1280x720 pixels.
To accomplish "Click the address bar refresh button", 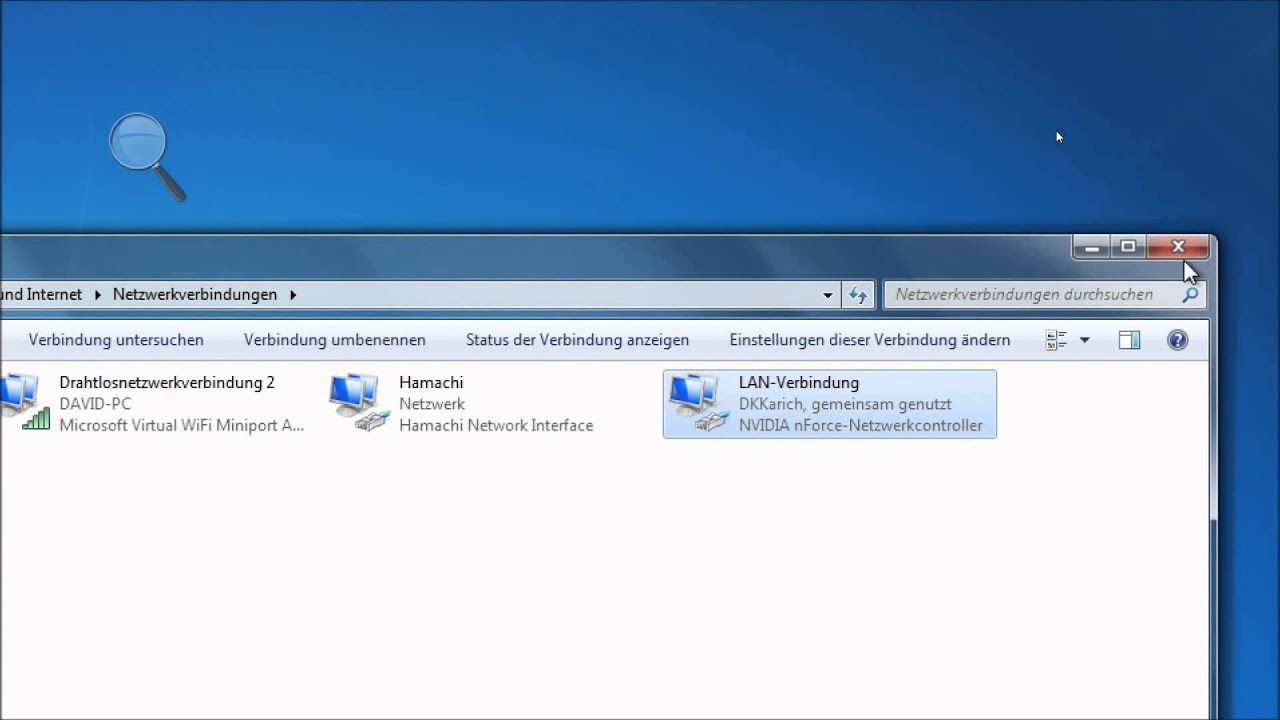I will pyautogui.click(x=858, y=295).
